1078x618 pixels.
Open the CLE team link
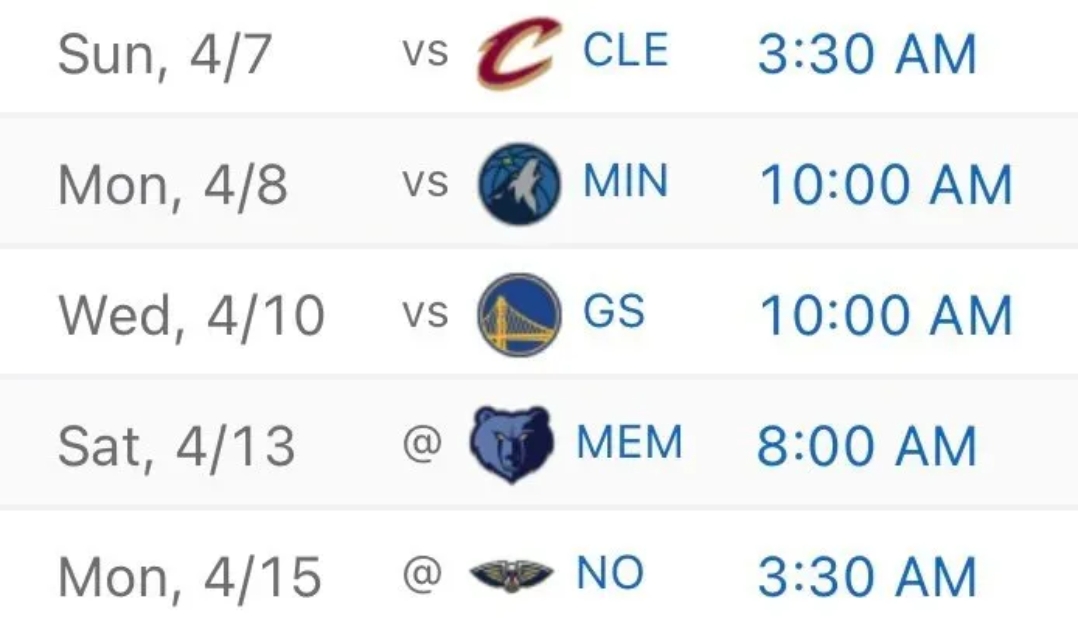[x=625, y=50]
